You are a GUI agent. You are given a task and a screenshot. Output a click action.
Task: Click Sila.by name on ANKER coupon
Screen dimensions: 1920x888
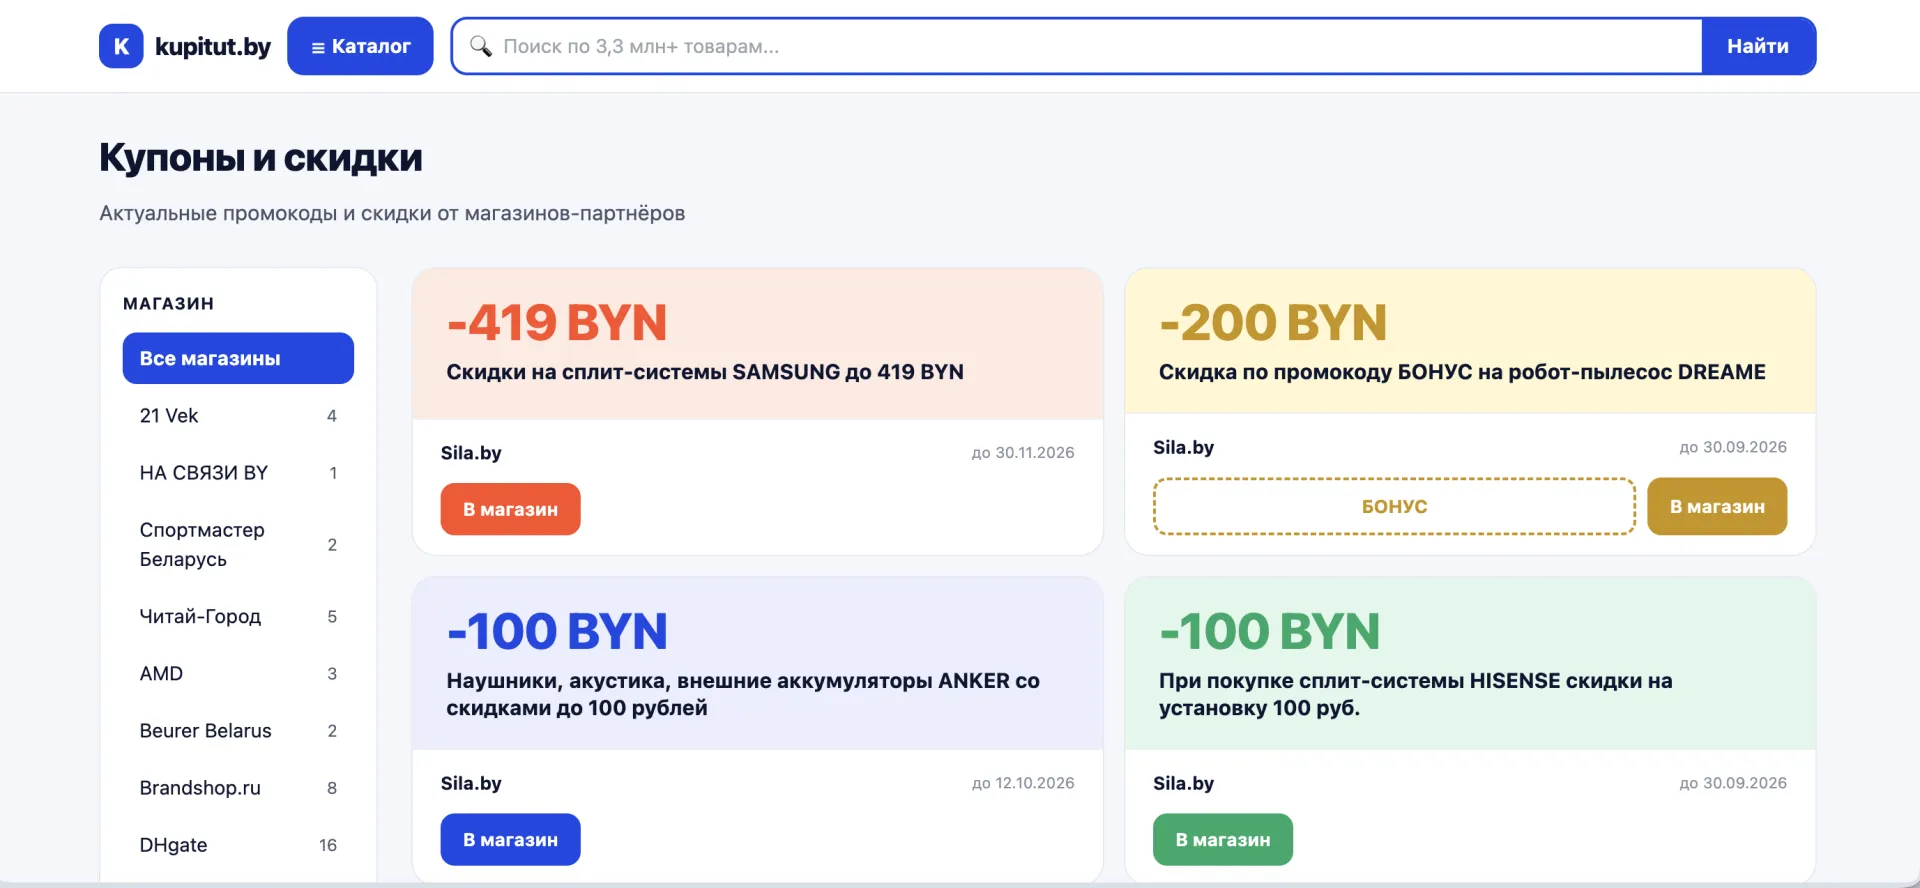[471, 783]
